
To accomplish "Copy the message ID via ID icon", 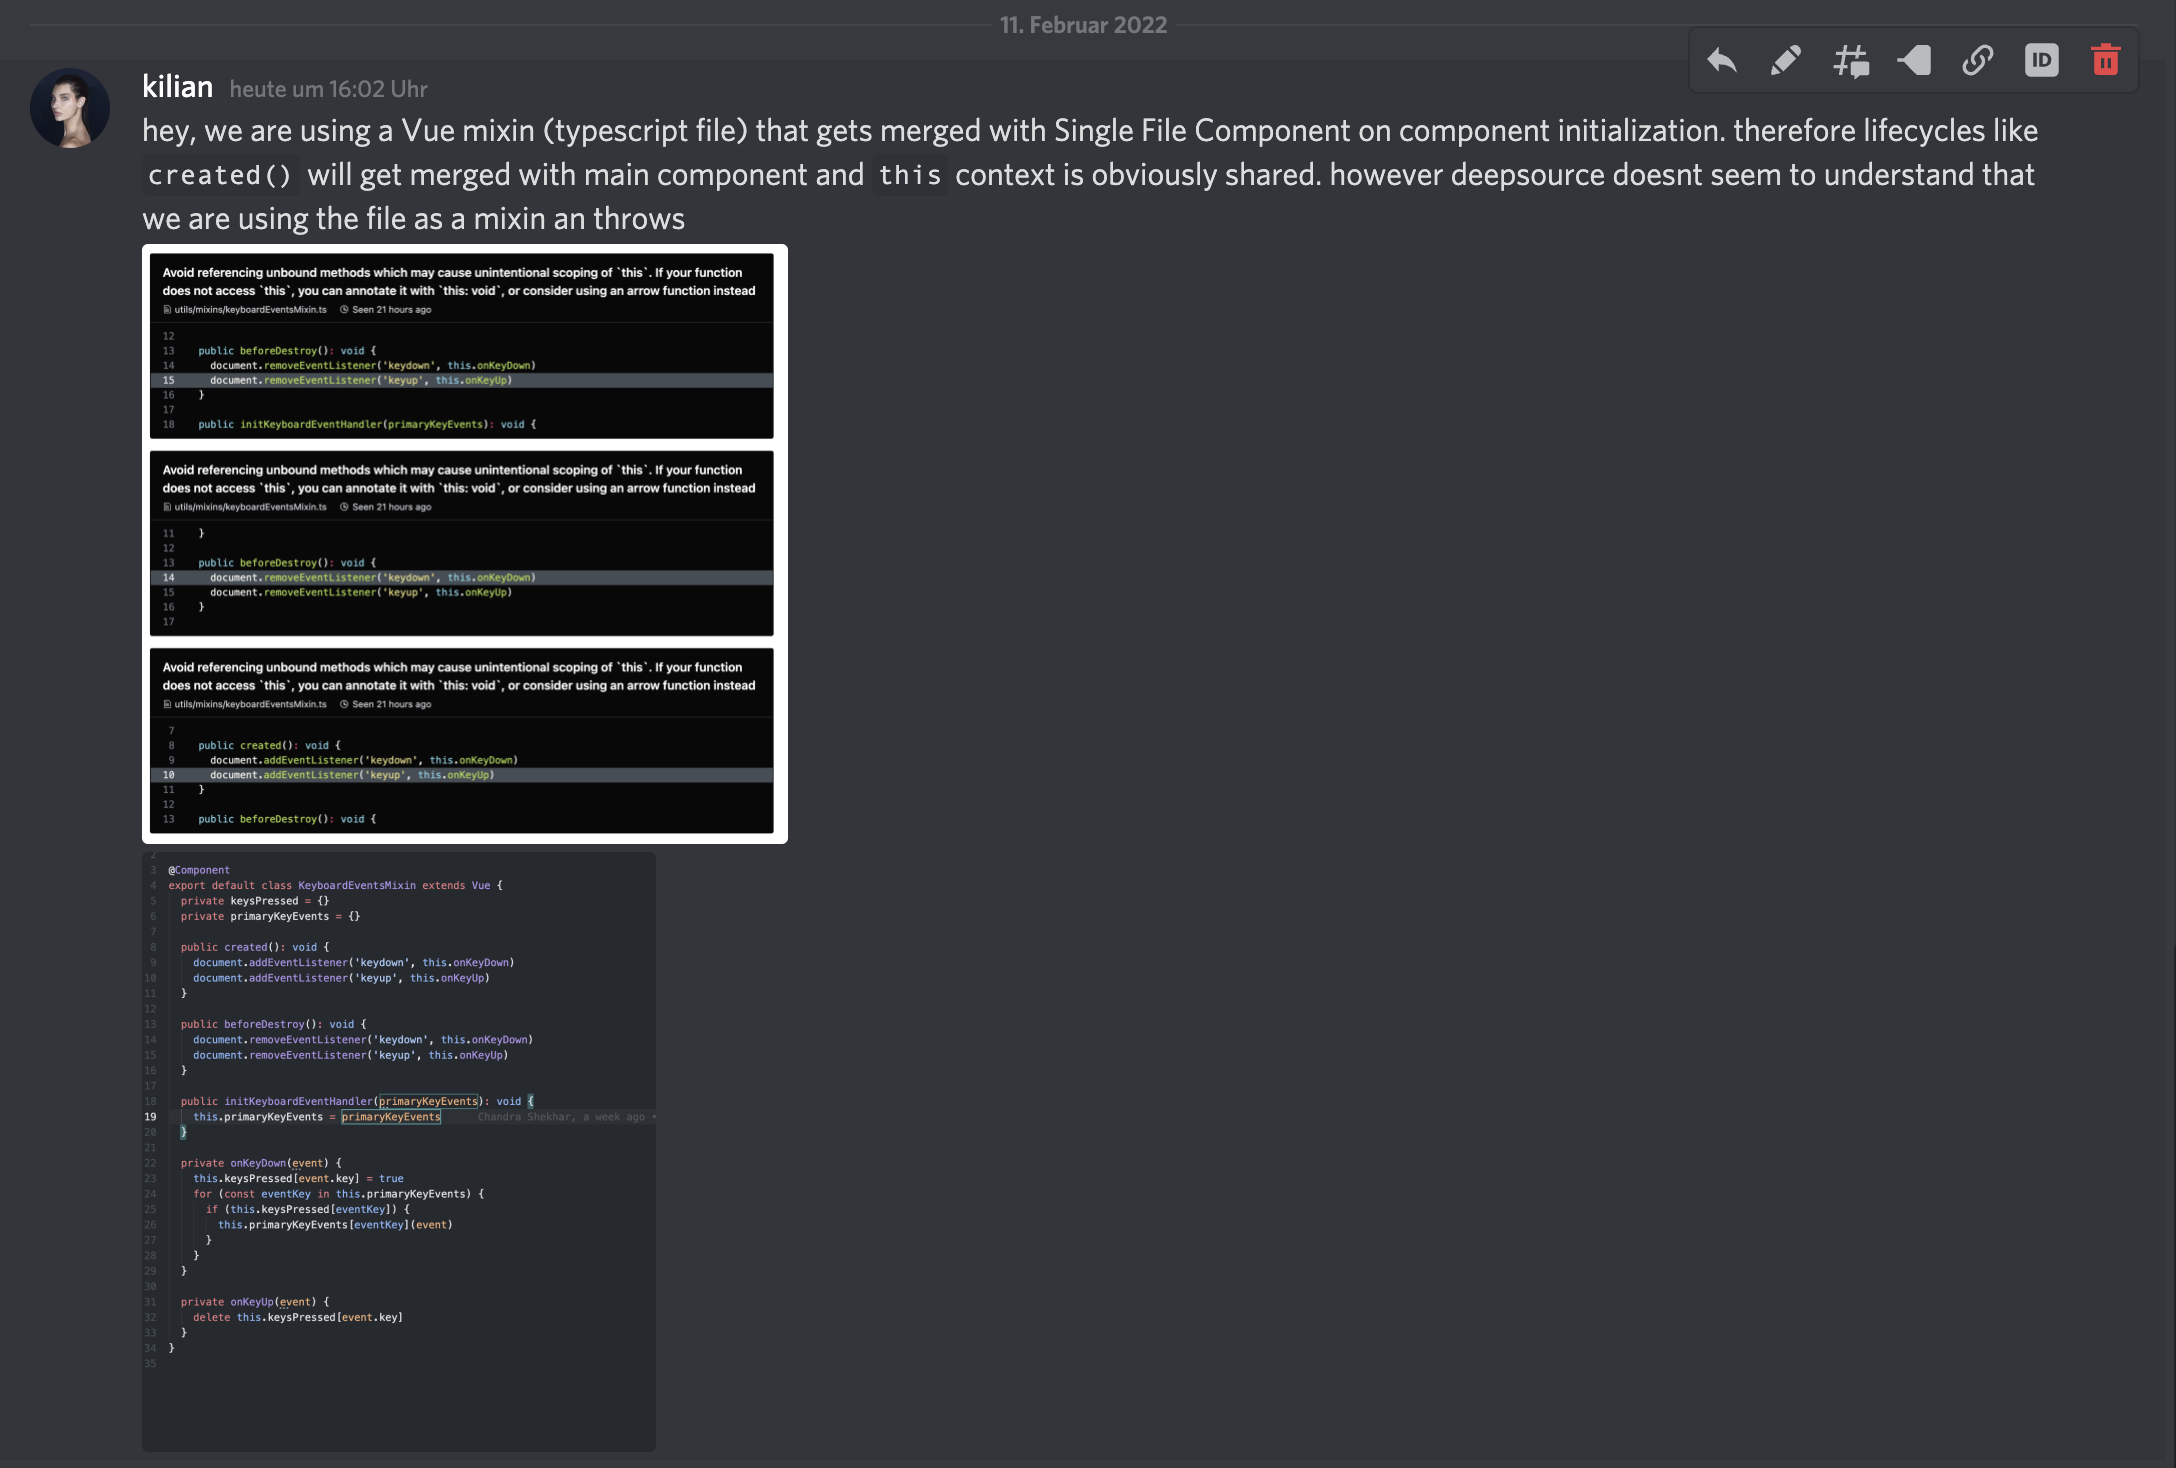I will click(x=2042, y=61).
